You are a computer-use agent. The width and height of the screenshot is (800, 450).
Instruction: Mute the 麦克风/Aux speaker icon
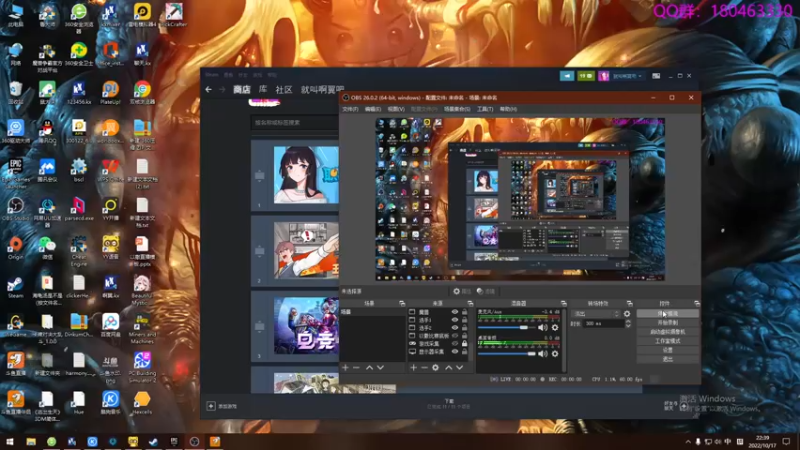pos(543,328)
